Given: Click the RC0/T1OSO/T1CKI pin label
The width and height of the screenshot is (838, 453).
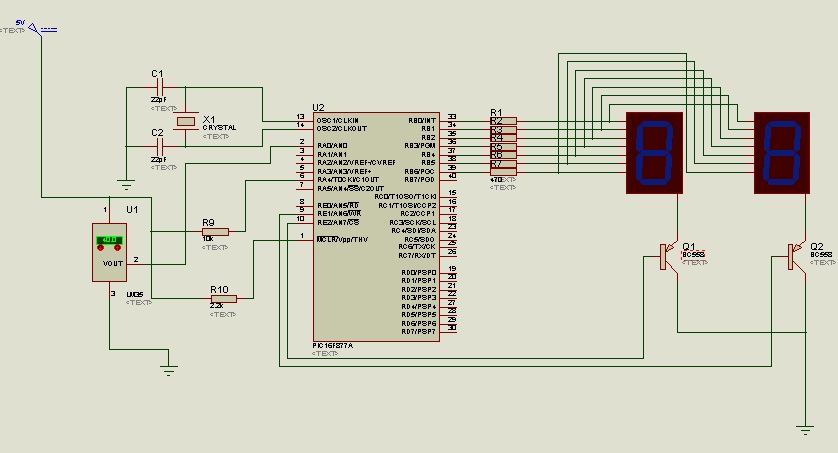Looking at the screenshot, I should click(405, 197).
